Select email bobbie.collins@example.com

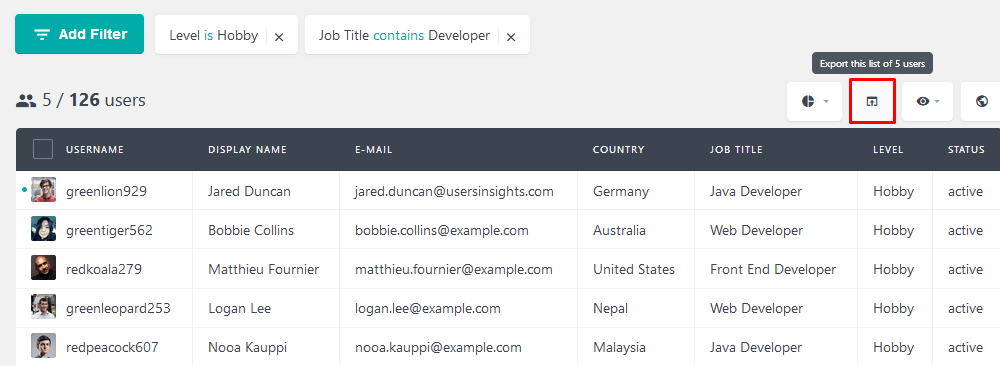coord(442,230)
